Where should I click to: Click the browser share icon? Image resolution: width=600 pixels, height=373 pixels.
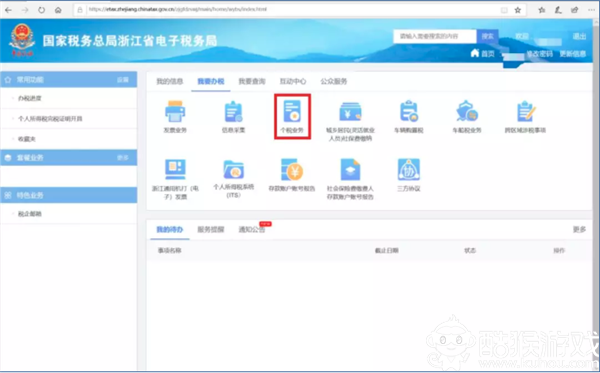pos(574,10)
